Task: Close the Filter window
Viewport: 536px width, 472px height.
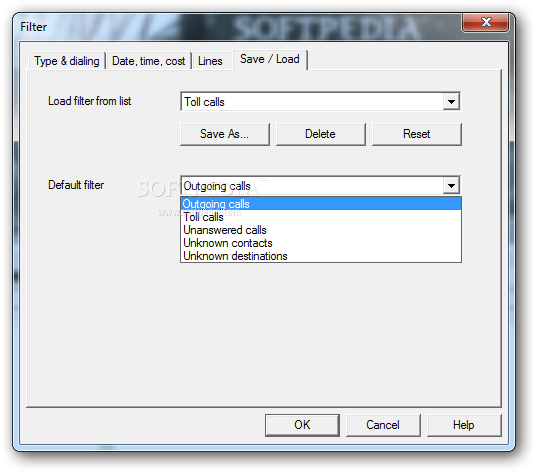Action: (x=485, y=23)
